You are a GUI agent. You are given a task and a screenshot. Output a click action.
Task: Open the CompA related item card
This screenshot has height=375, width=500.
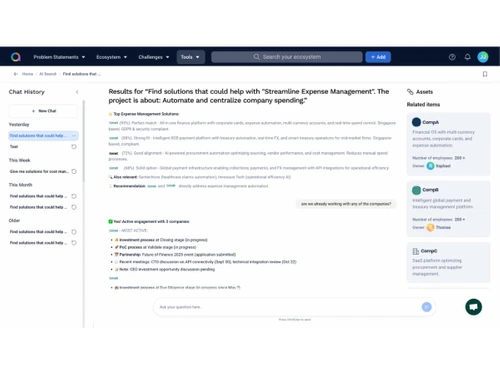coord(448,144)
